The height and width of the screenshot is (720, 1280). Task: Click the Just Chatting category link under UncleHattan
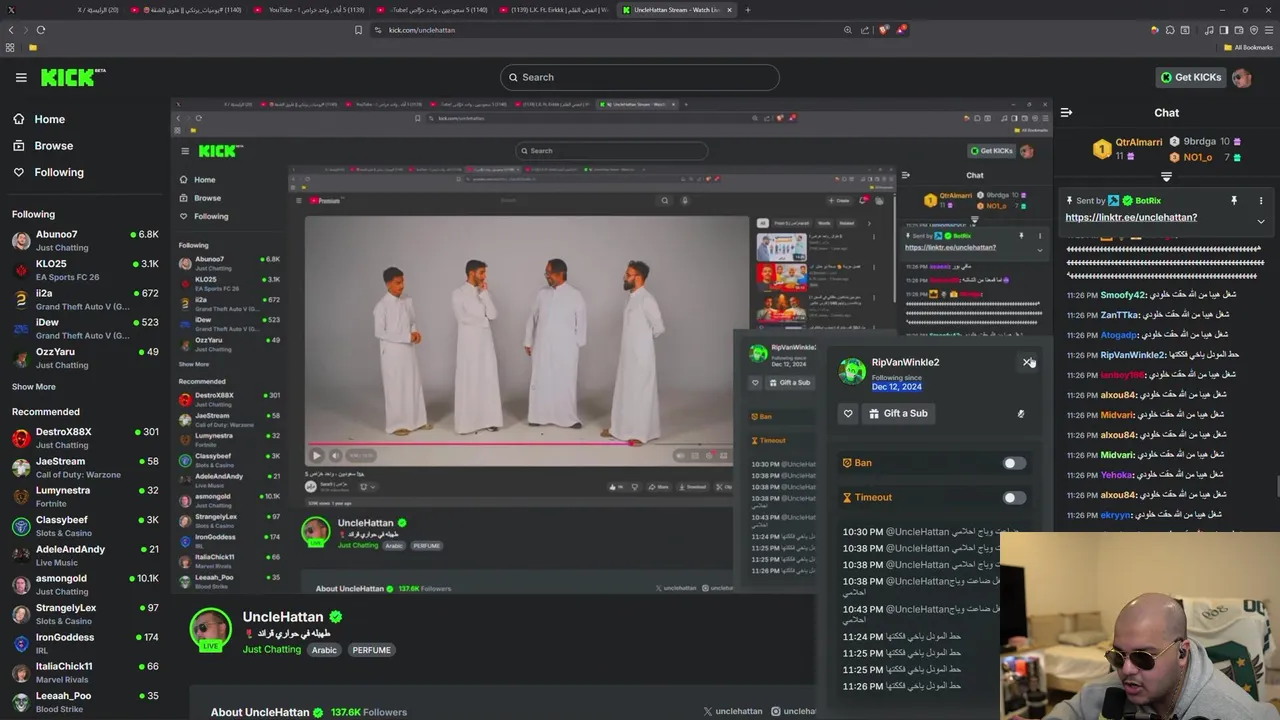tap(271, 650)
